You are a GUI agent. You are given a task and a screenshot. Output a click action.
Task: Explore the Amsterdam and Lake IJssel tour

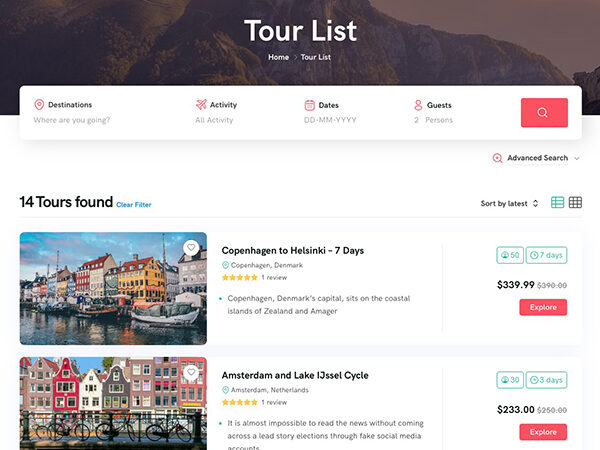point(543,432)
